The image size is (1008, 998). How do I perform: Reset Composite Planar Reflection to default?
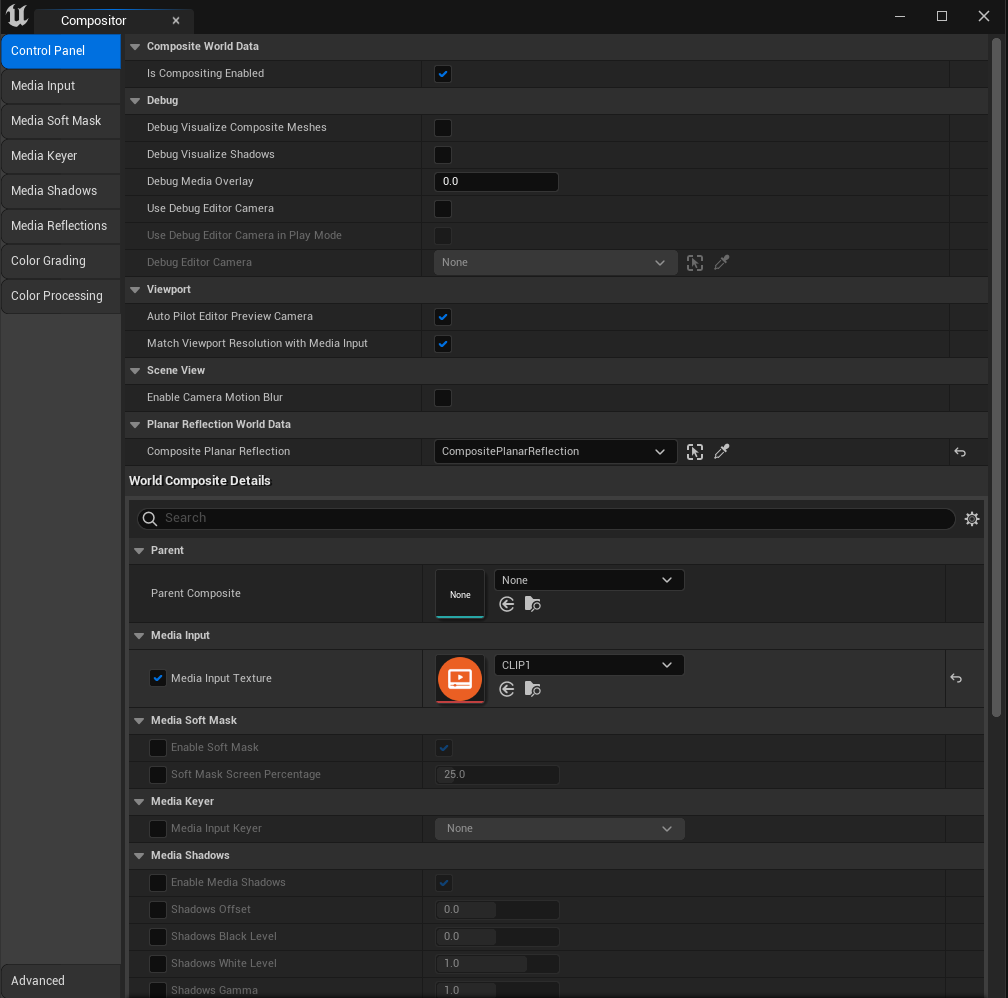pos(960,452)
